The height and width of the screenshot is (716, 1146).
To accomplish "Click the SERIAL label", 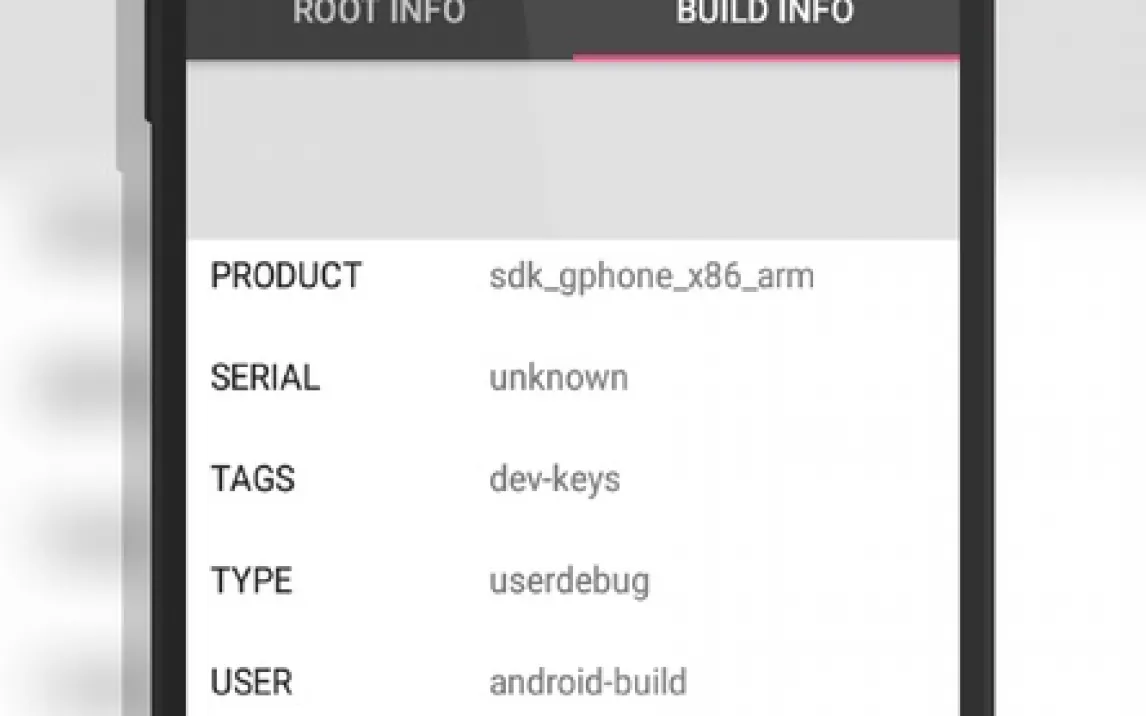I will point(265,378).
